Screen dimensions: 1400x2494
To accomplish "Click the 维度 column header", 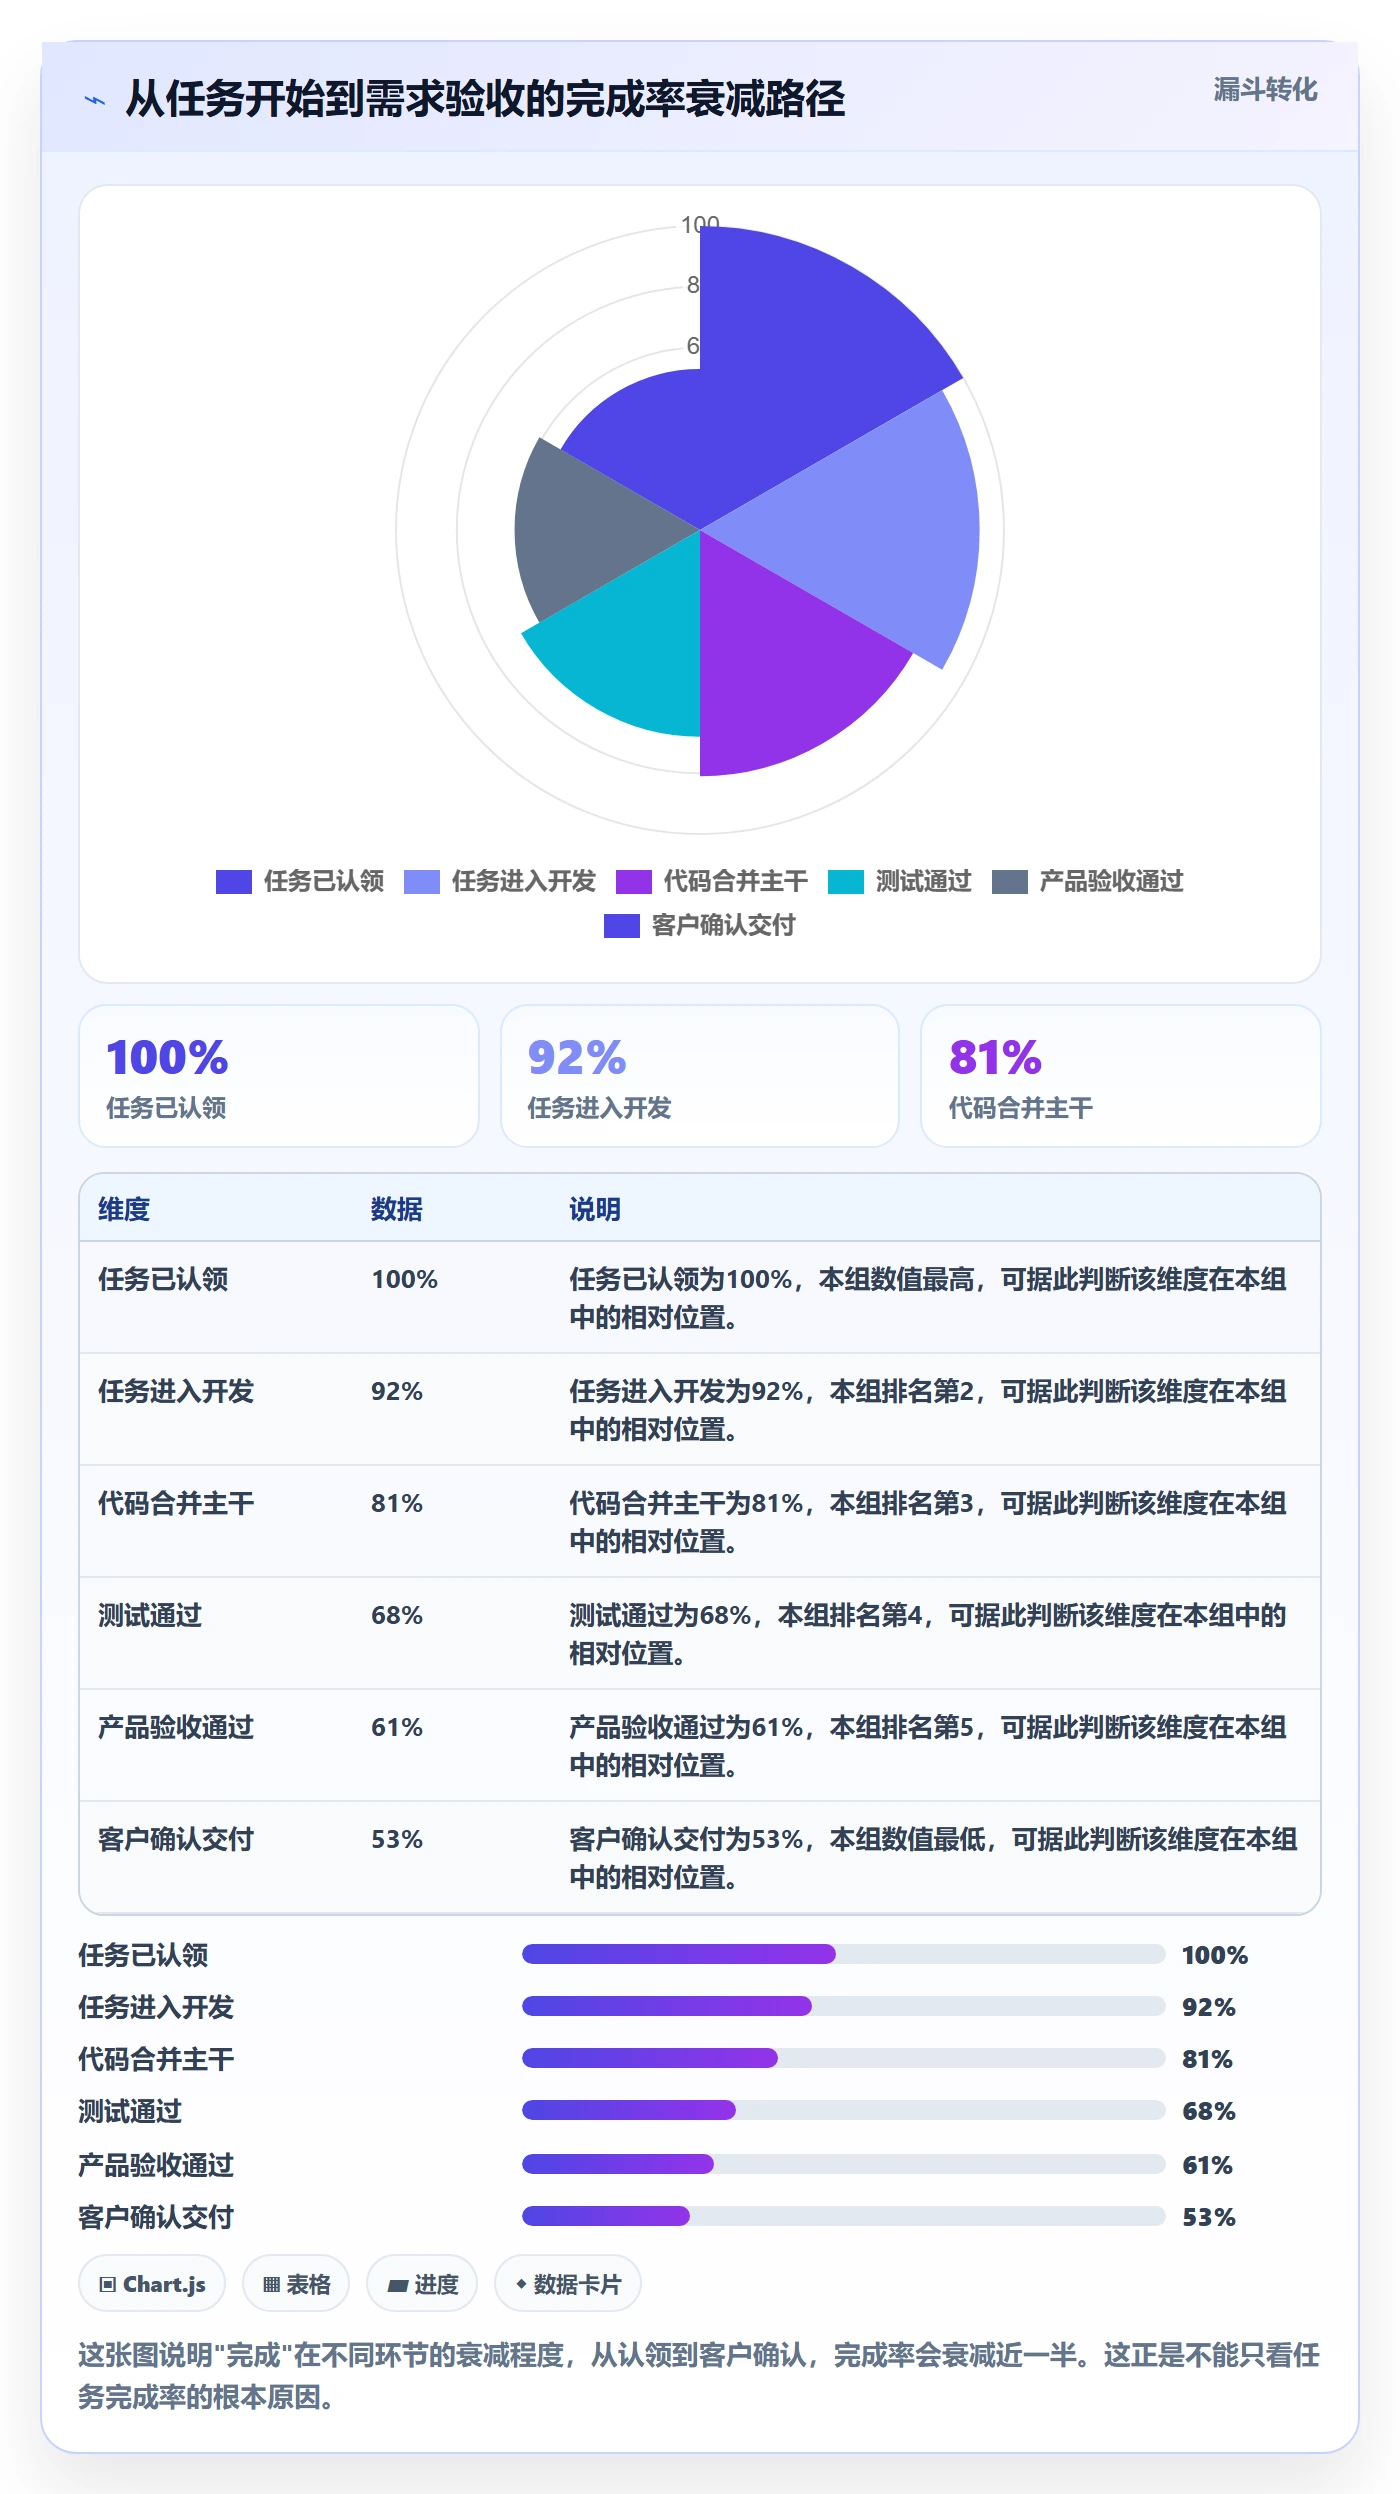I will (x=124, y=1209).
